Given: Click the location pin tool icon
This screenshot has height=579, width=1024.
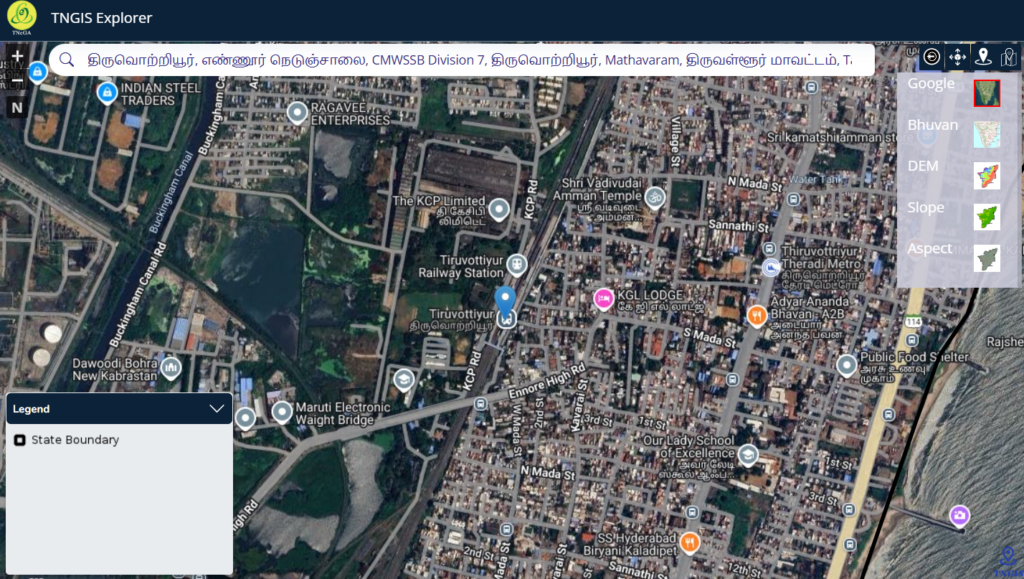Looking at the screenshot, I should (x=983, y=57).
